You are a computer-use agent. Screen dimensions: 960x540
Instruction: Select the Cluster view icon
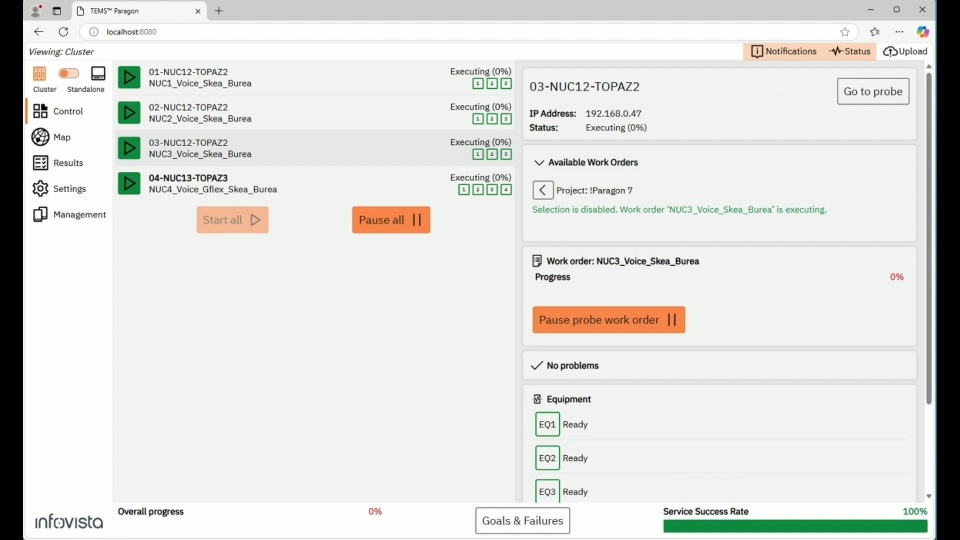[x=39, y=73]
